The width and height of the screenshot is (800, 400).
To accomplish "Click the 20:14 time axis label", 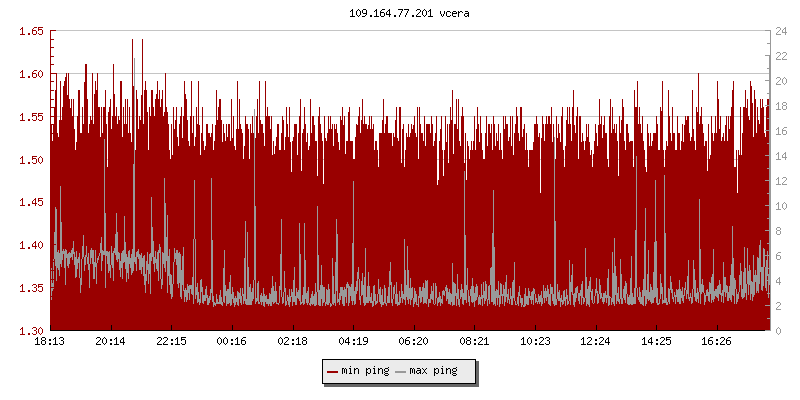I will (x=111, y=342).
